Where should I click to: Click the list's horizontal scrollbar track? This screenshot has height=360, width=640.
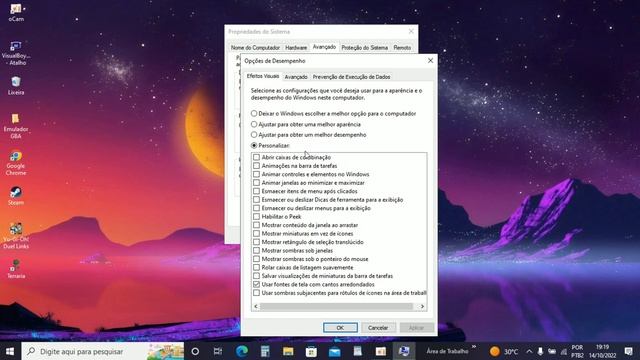coord(336,306)
